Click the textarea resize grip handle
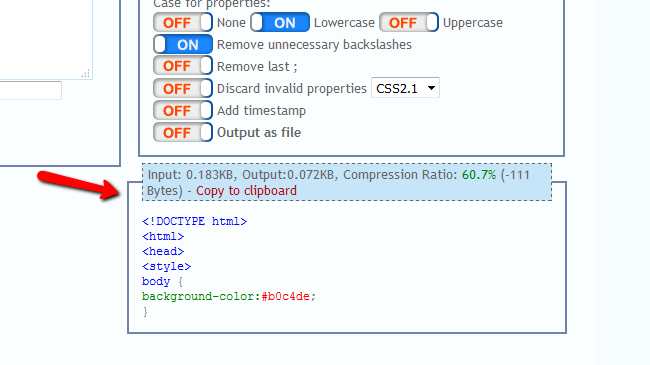650x365 pixels. click(x=85, y=73)
